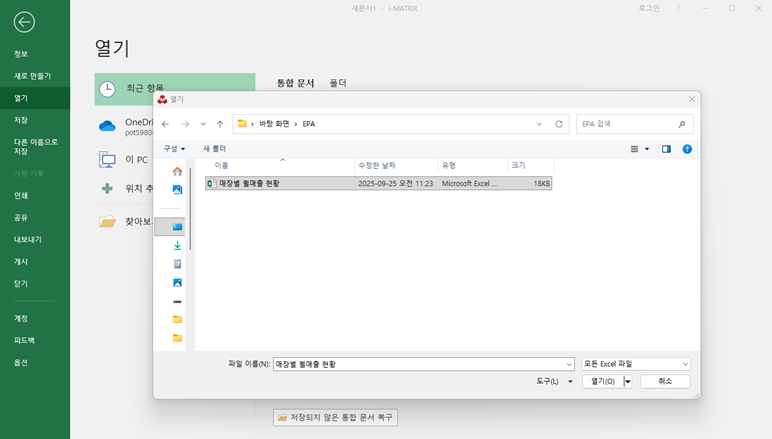Viewport: 772px width, 439px height.
Task: Open the file dialog help icon
Action: click(x=687, y=149)
